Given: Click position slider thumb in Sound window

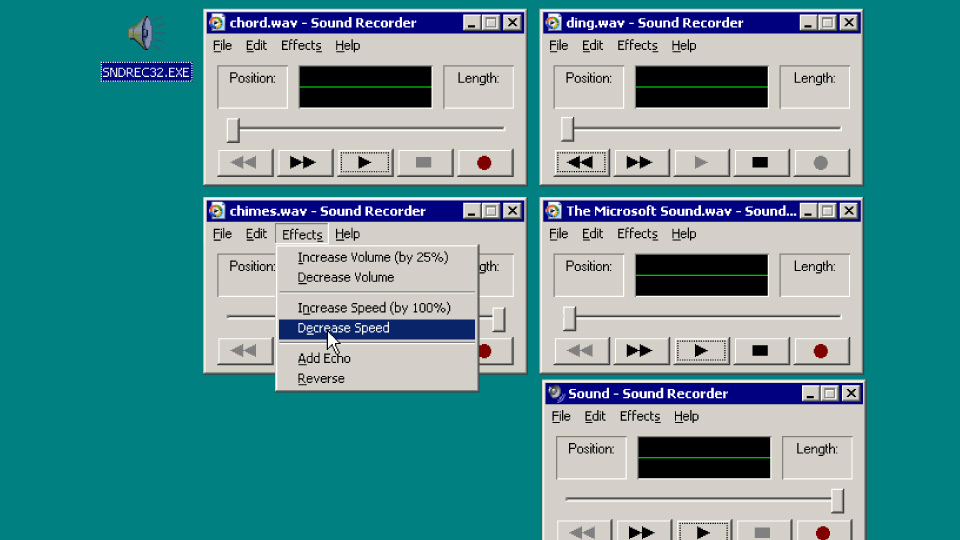Looking at the screenshot, I should [838, 501].
